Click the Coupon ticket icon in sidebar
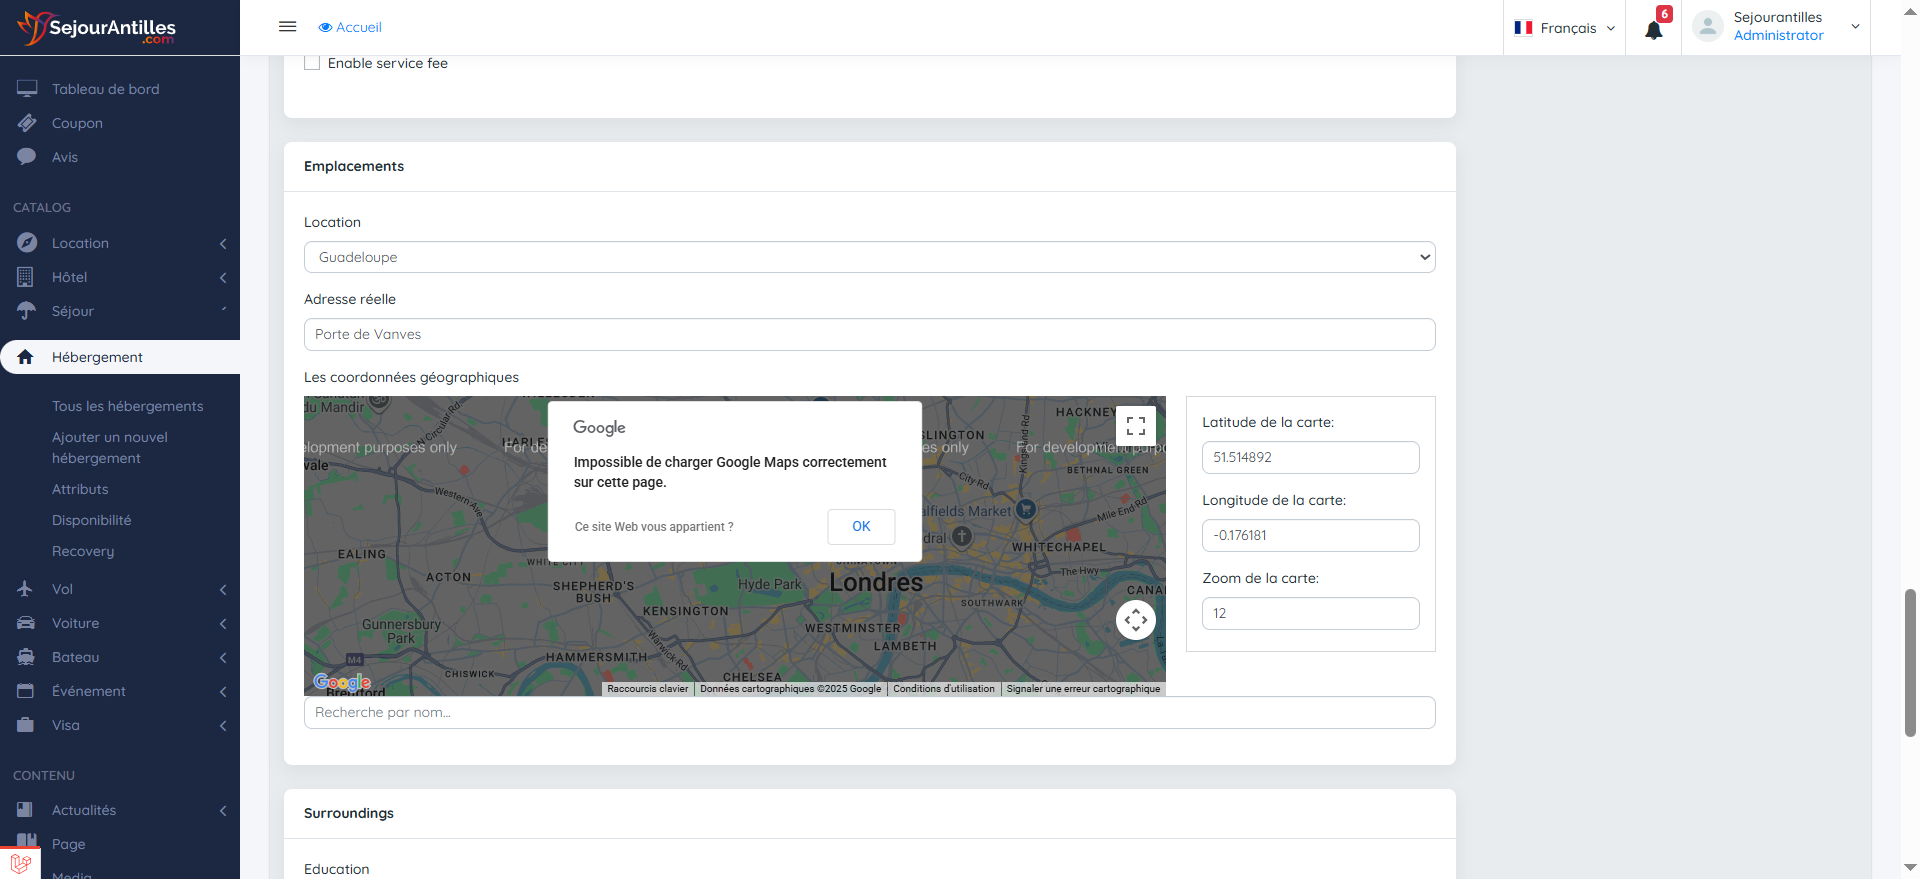 pos(27,123)
